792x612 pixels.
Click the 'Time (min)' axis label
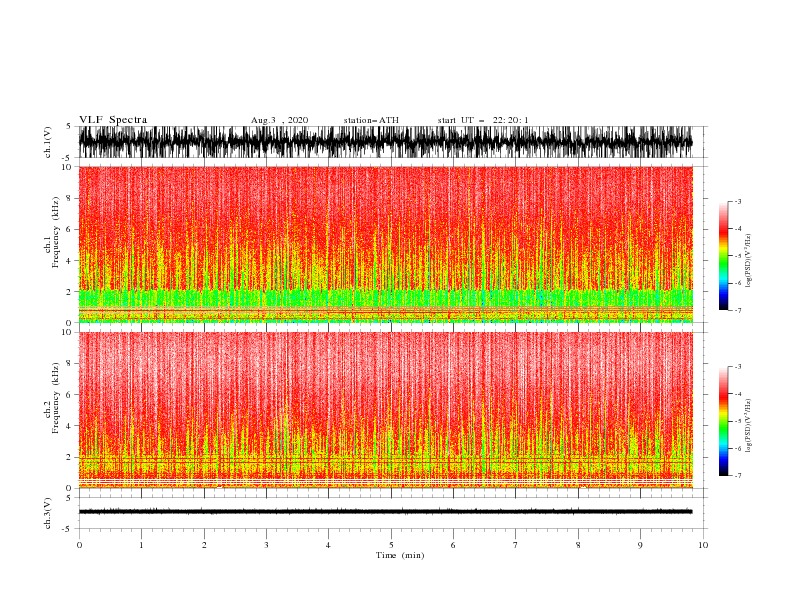[x=400, y=555]
